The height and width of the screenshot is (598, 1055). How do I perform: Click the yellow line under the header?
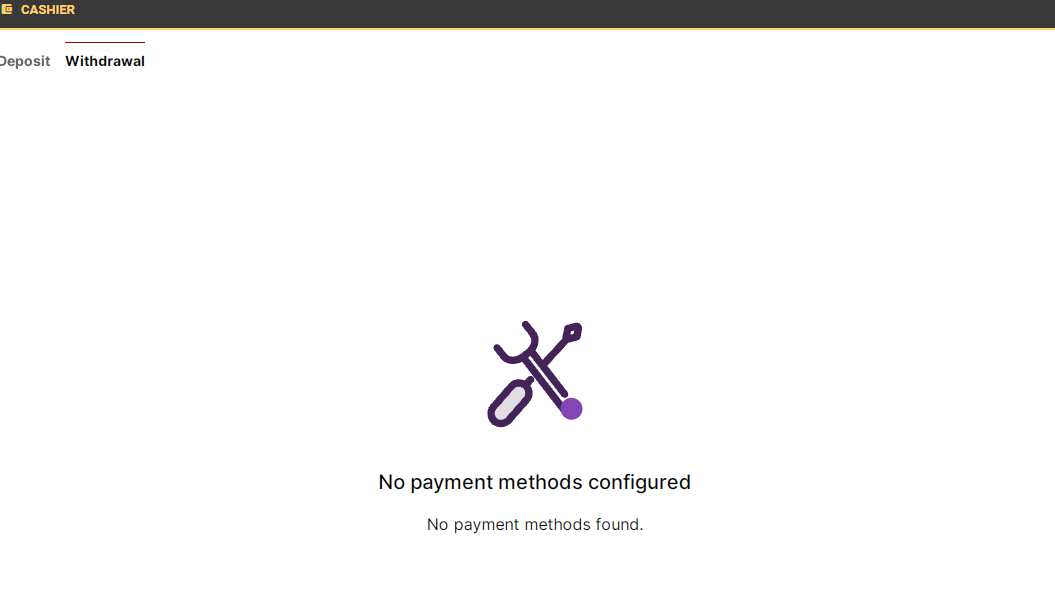pos(528,29)
